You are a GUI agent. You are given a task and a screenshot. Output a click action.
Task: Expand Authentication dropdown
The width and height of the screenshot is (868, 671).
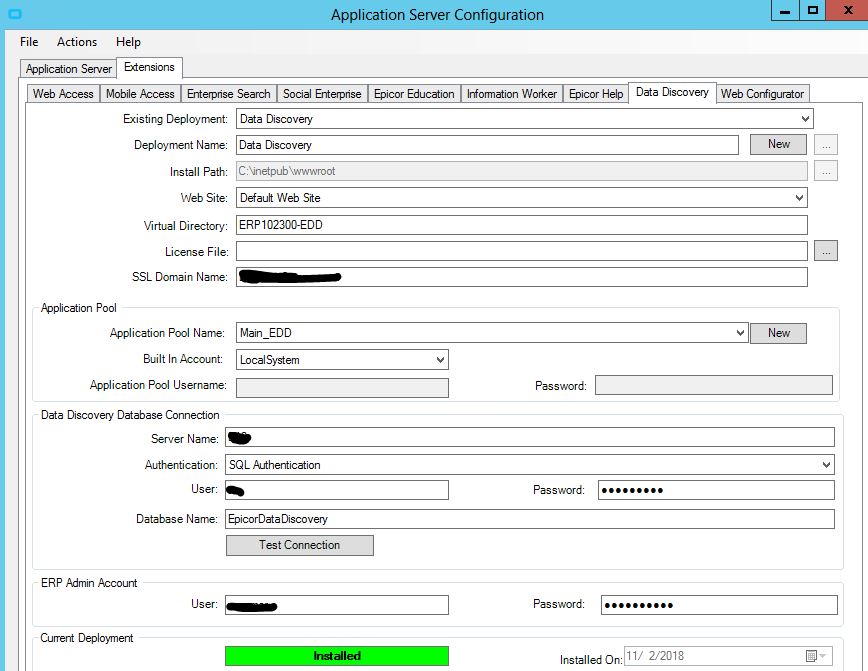(826, 464)
